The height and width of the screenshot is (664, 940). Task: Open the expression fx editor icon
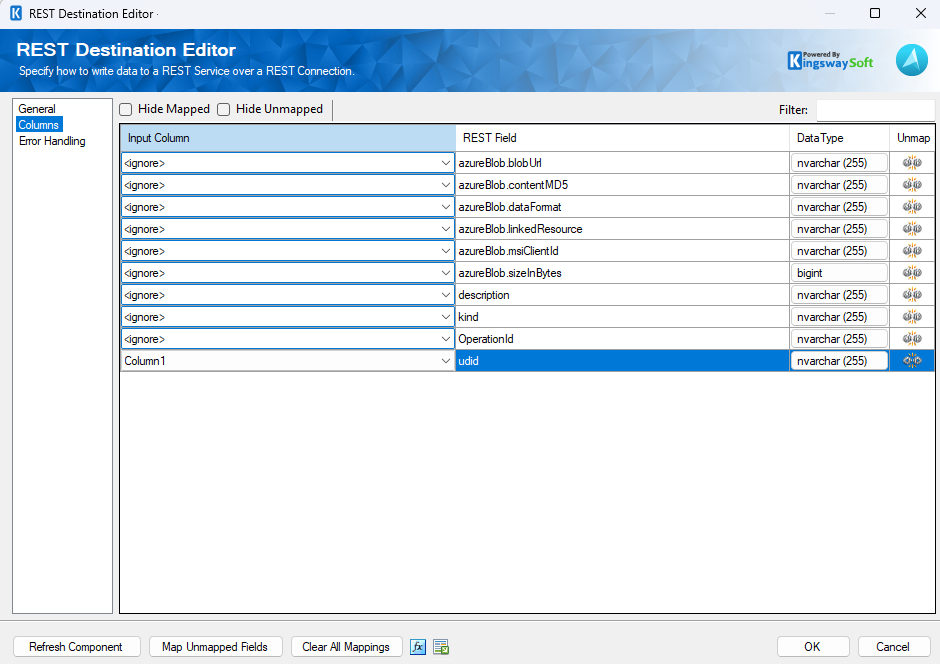[418, 647]
